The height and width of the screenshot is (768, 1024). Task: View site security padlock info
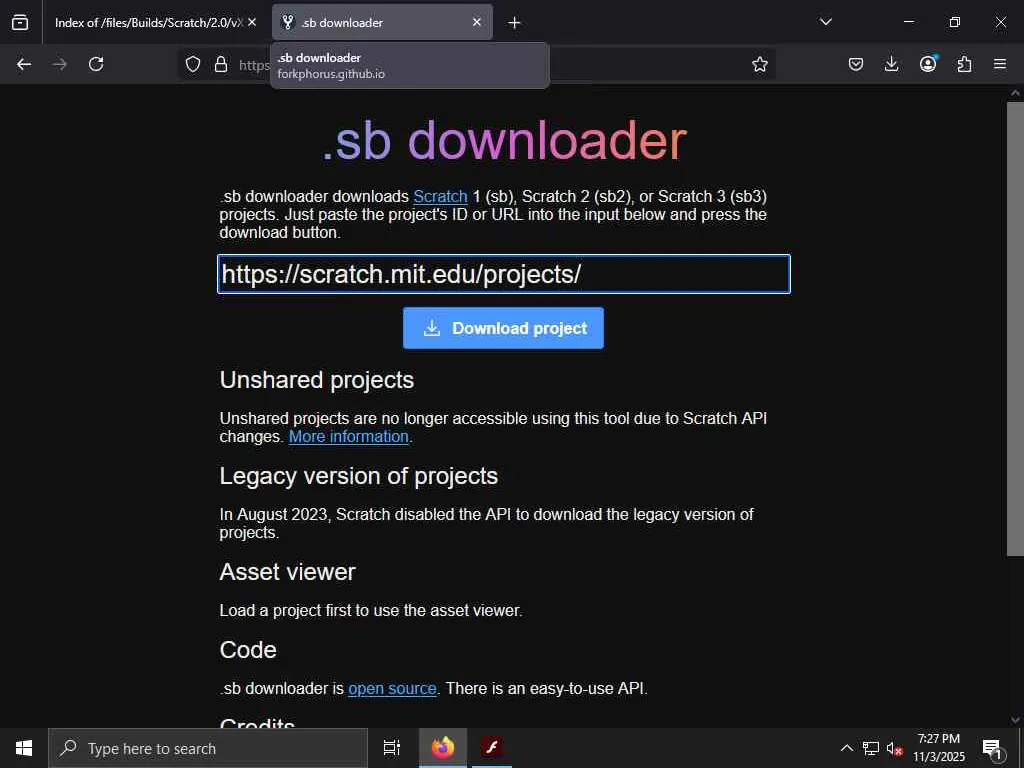pyautogui.click(x=221, y=64)
